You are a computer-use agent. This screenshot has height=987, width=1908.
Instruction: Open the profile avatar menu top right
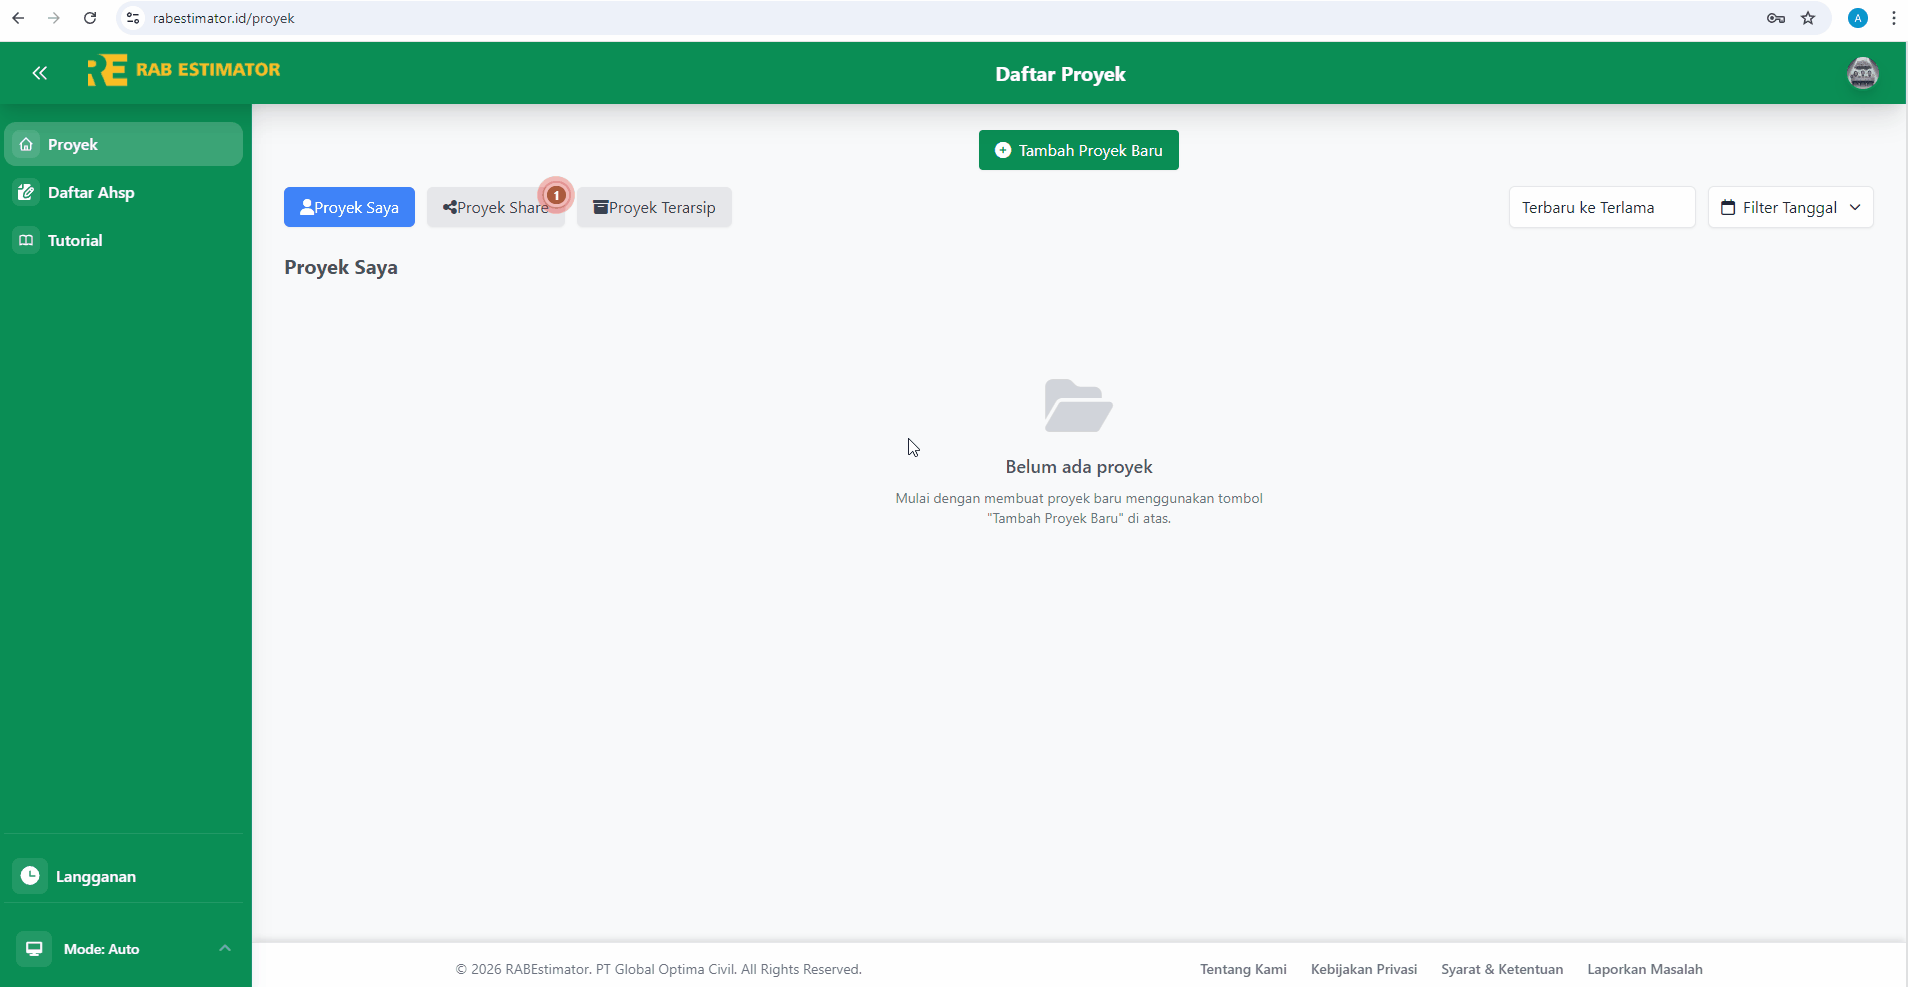1863,73
